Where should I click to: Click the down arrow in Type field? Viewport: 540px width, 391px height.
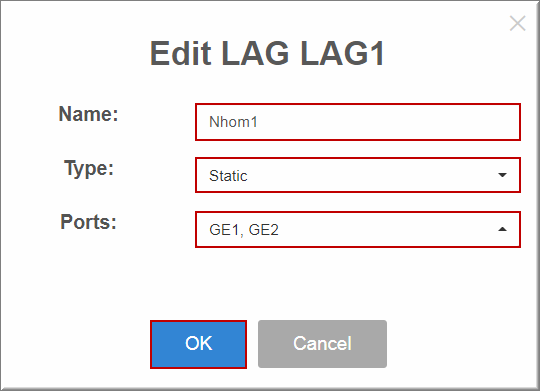coord(502,175)
